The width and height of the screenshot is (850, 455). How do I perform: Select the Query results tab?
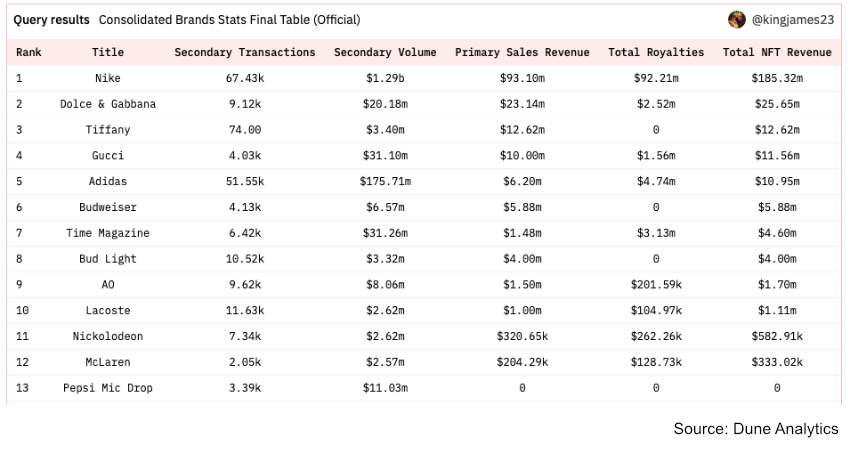[51, 20]
